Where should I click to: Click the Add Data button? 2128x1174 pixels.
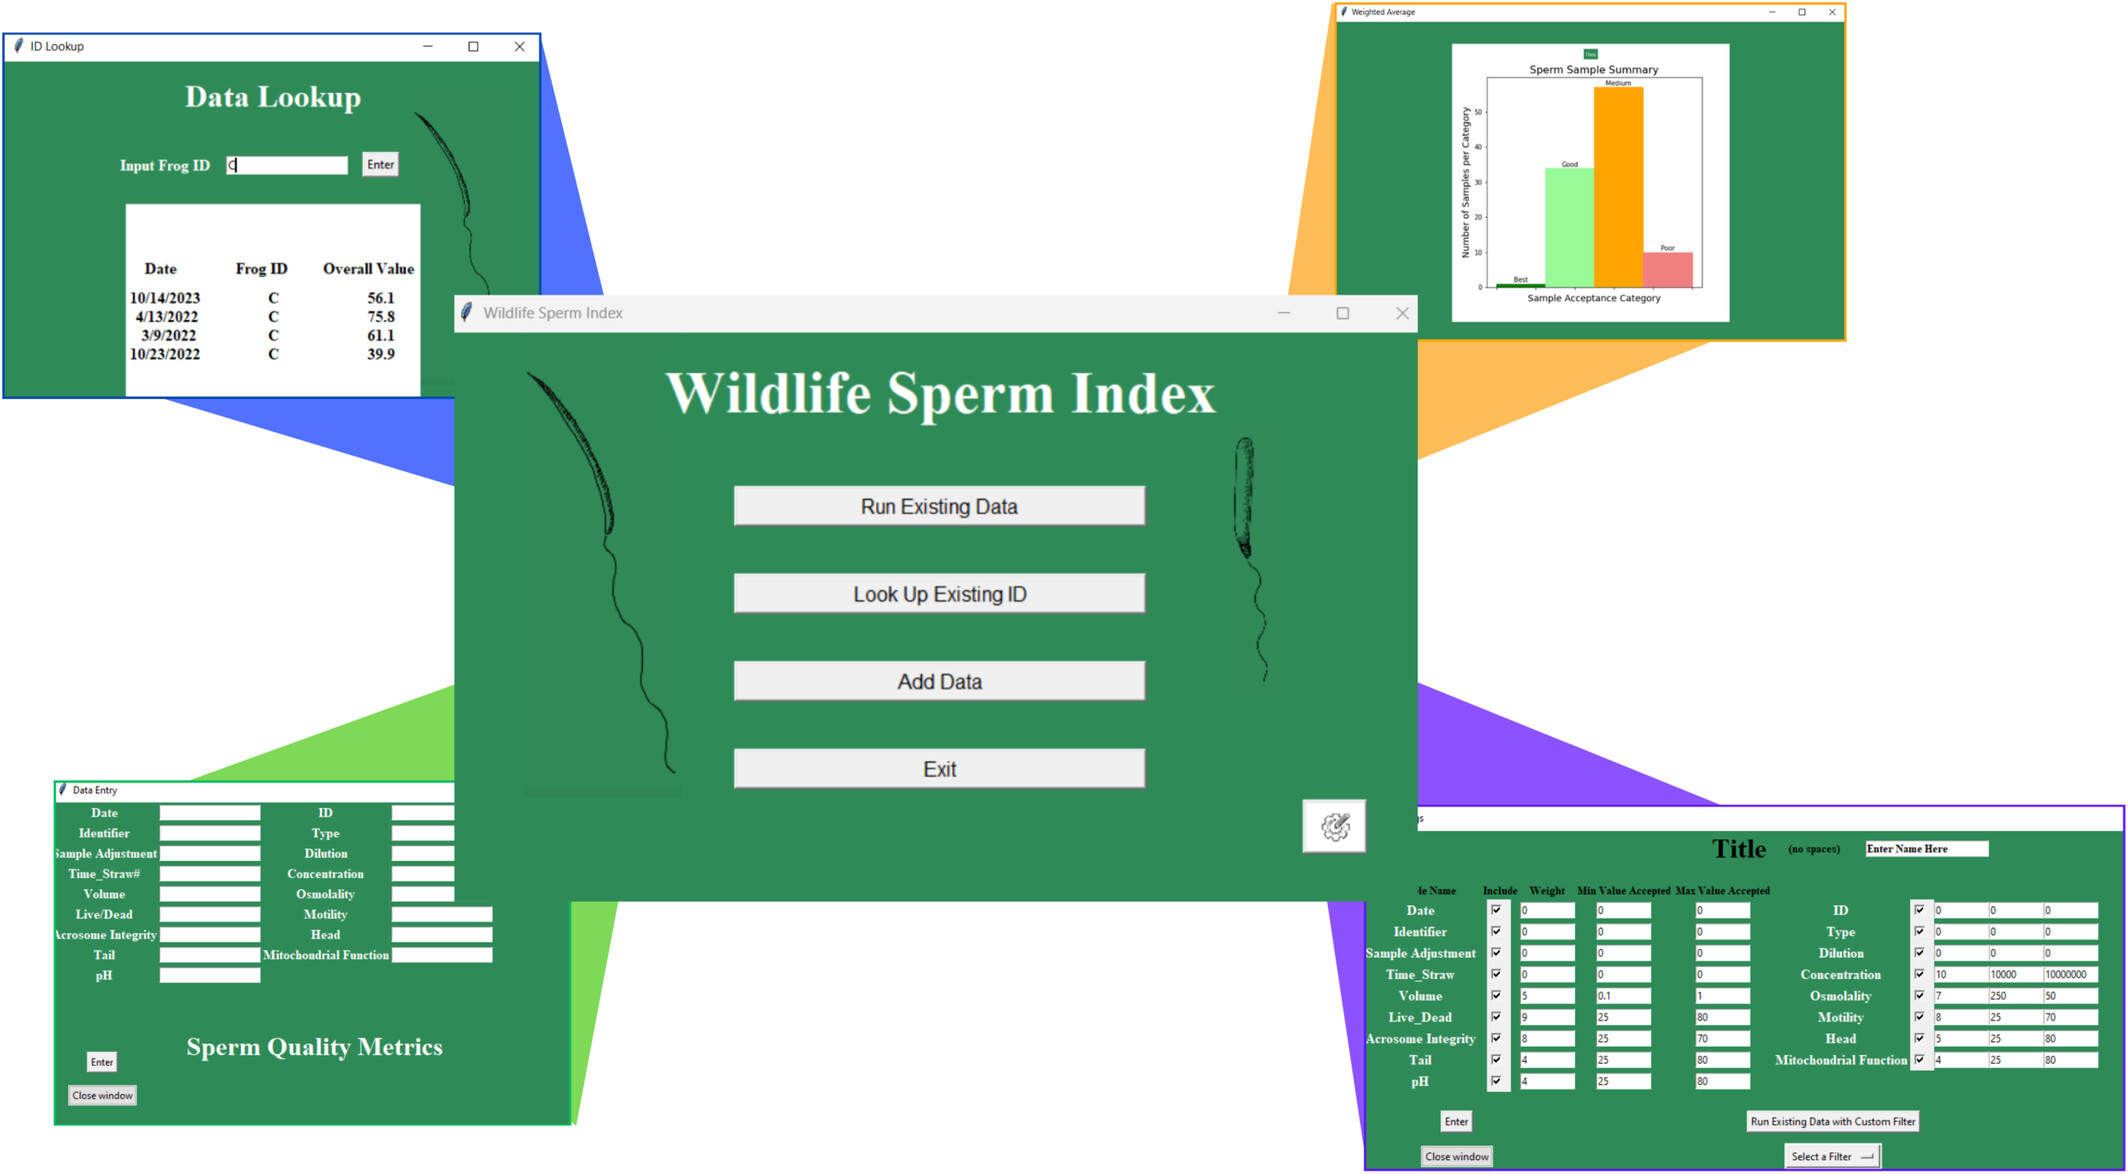pos(939,681)
